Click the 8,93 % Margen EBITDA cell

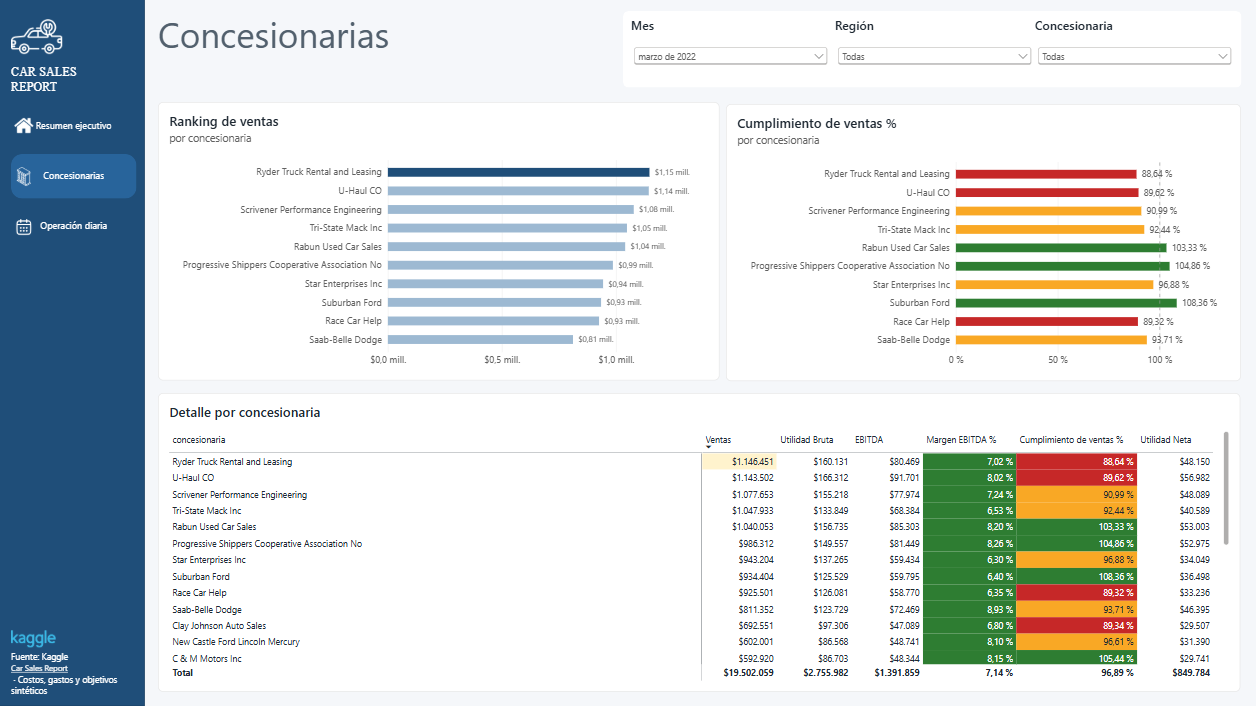pyautogui.click(x=969, y=610)
